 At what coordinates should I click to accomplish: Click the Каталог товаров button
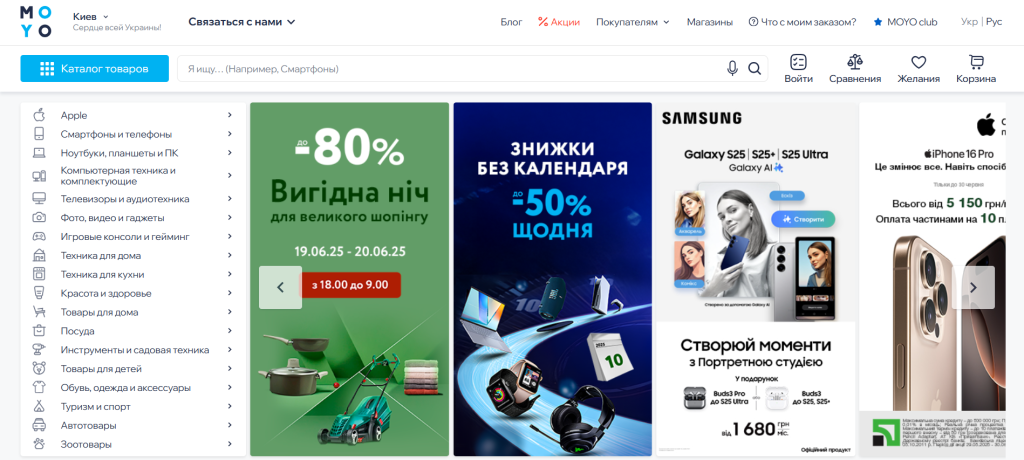[x=95, y=69]
